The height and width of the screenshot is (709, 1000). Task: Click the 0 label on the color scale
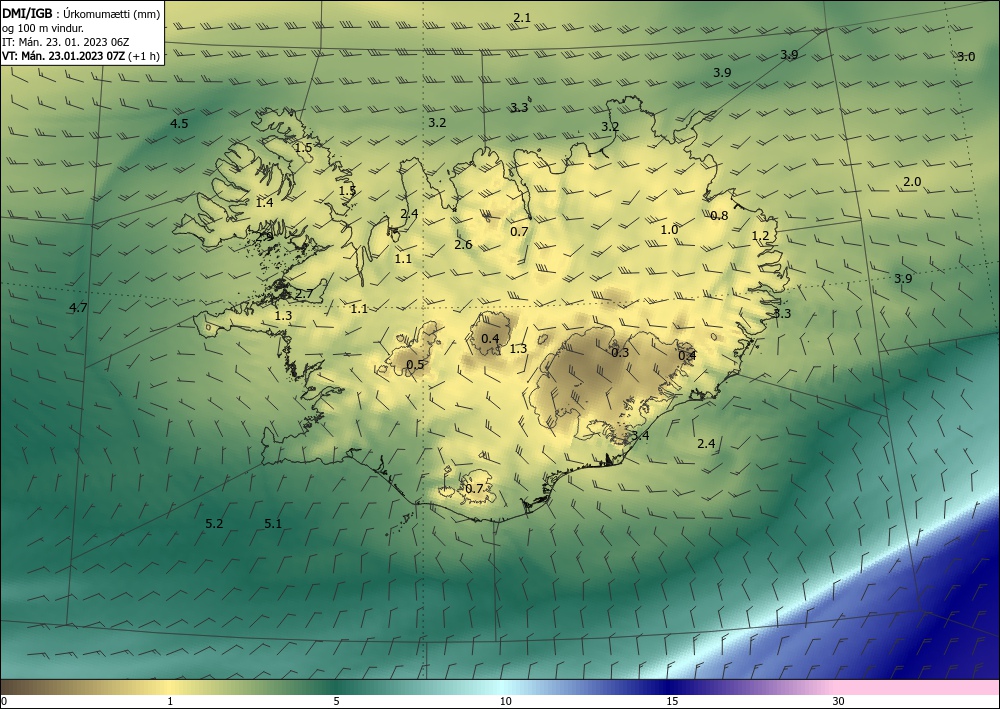click(4, 701)
